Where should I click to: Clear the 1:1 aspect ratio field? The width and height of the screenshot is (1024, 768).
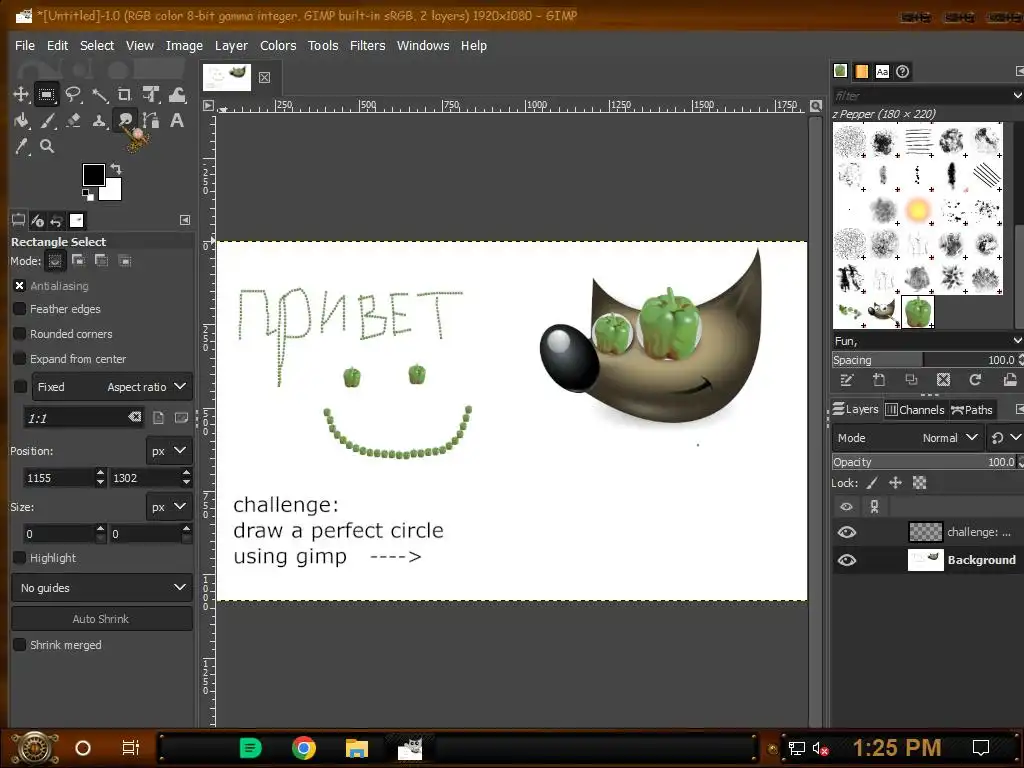[135, 417]
